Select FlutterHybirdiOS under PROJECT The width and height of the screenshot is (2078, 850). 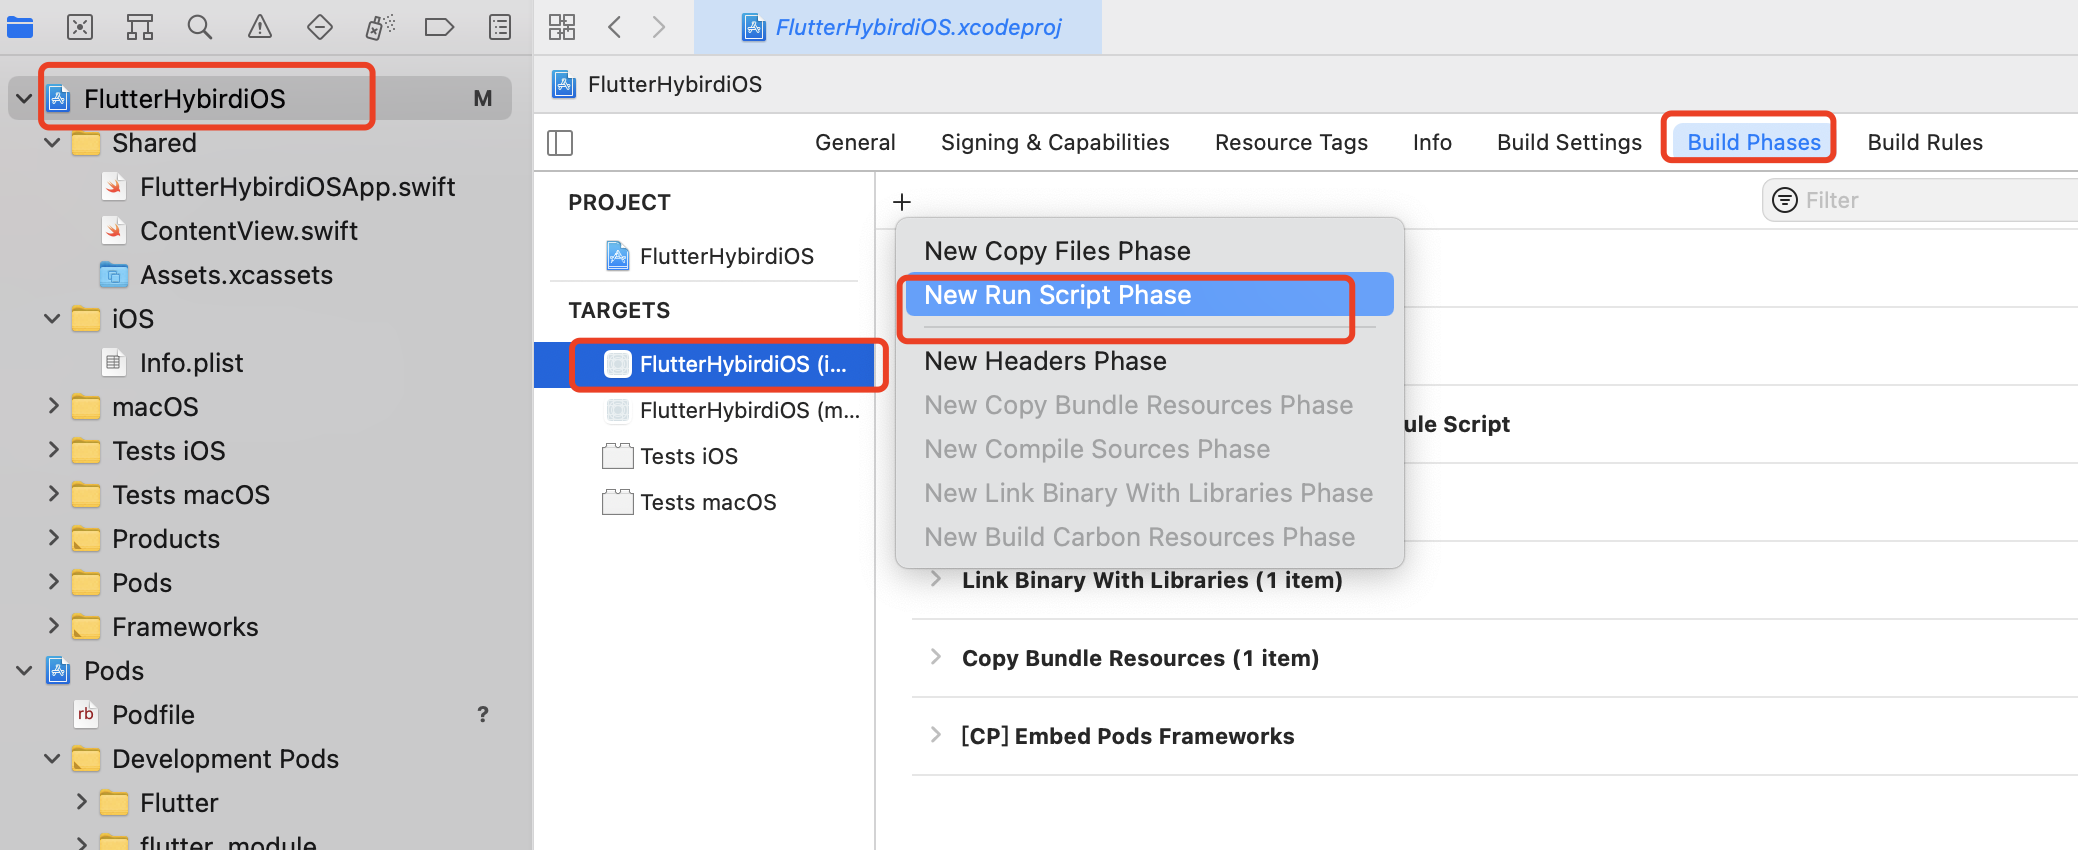click(x=710, y=256)
